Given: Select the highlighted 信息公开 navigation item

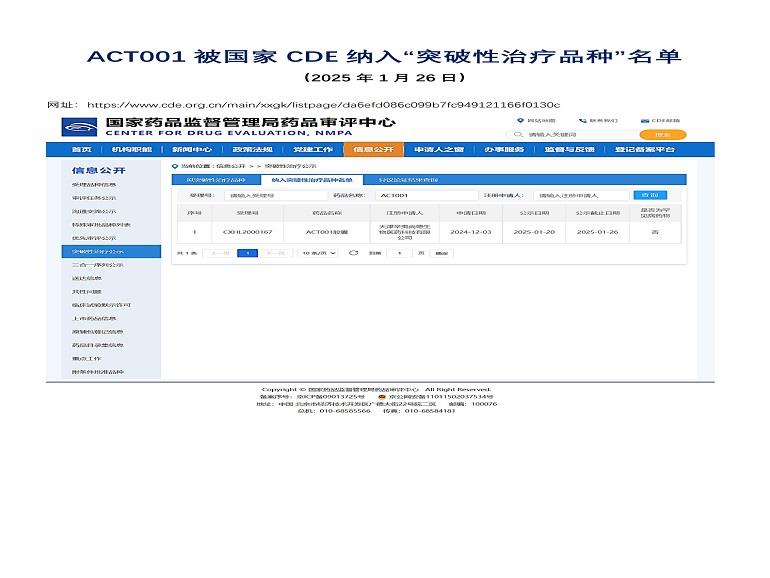Looking at the screenshot, I should pyautogui.click(x=373, y=149).
